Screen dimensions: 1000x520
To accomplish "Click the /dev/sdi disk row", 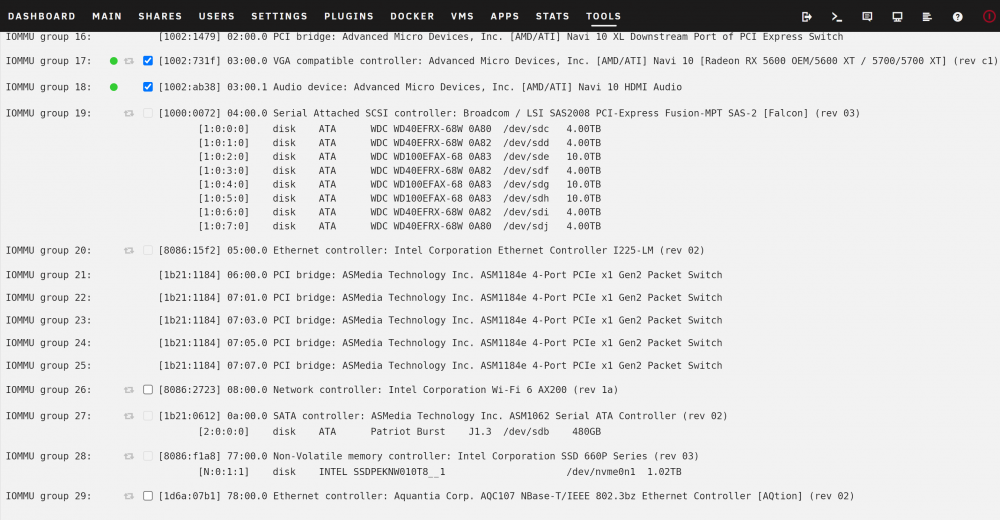I will (400, 212).
